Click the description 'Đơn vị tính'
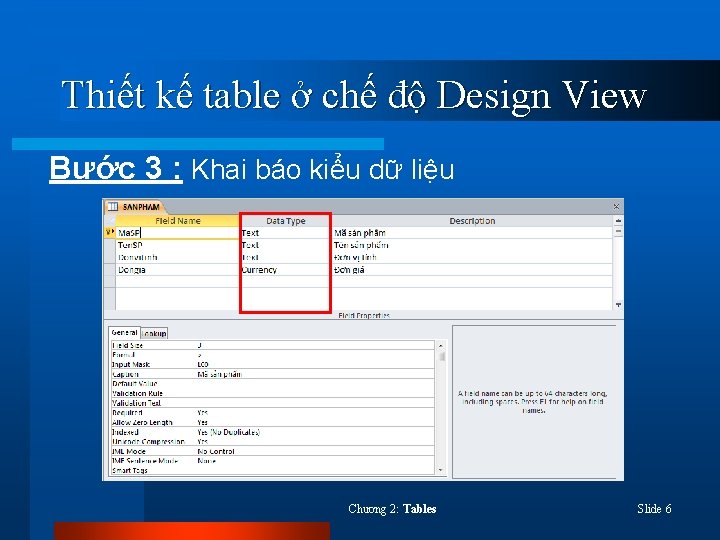Image resolution: width=720 pixels, height=540 pixels. coord(355,258)
